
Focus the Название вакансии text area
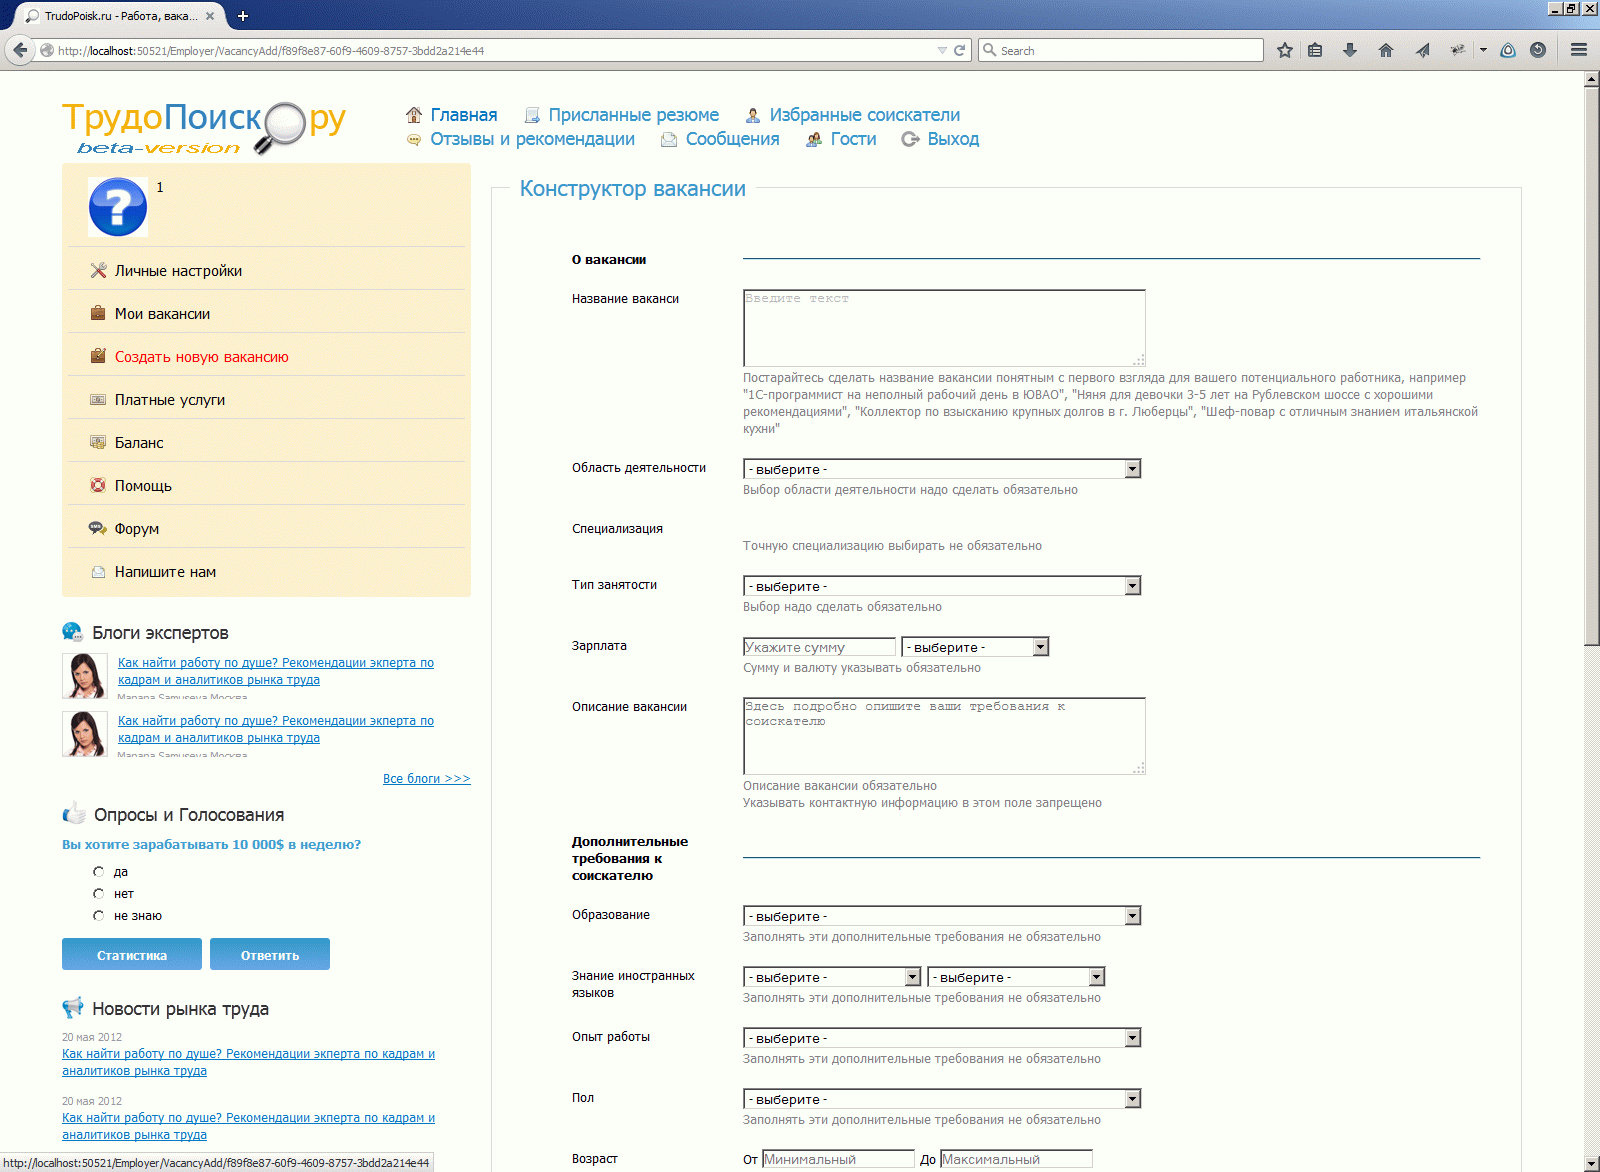click(944, 328)
